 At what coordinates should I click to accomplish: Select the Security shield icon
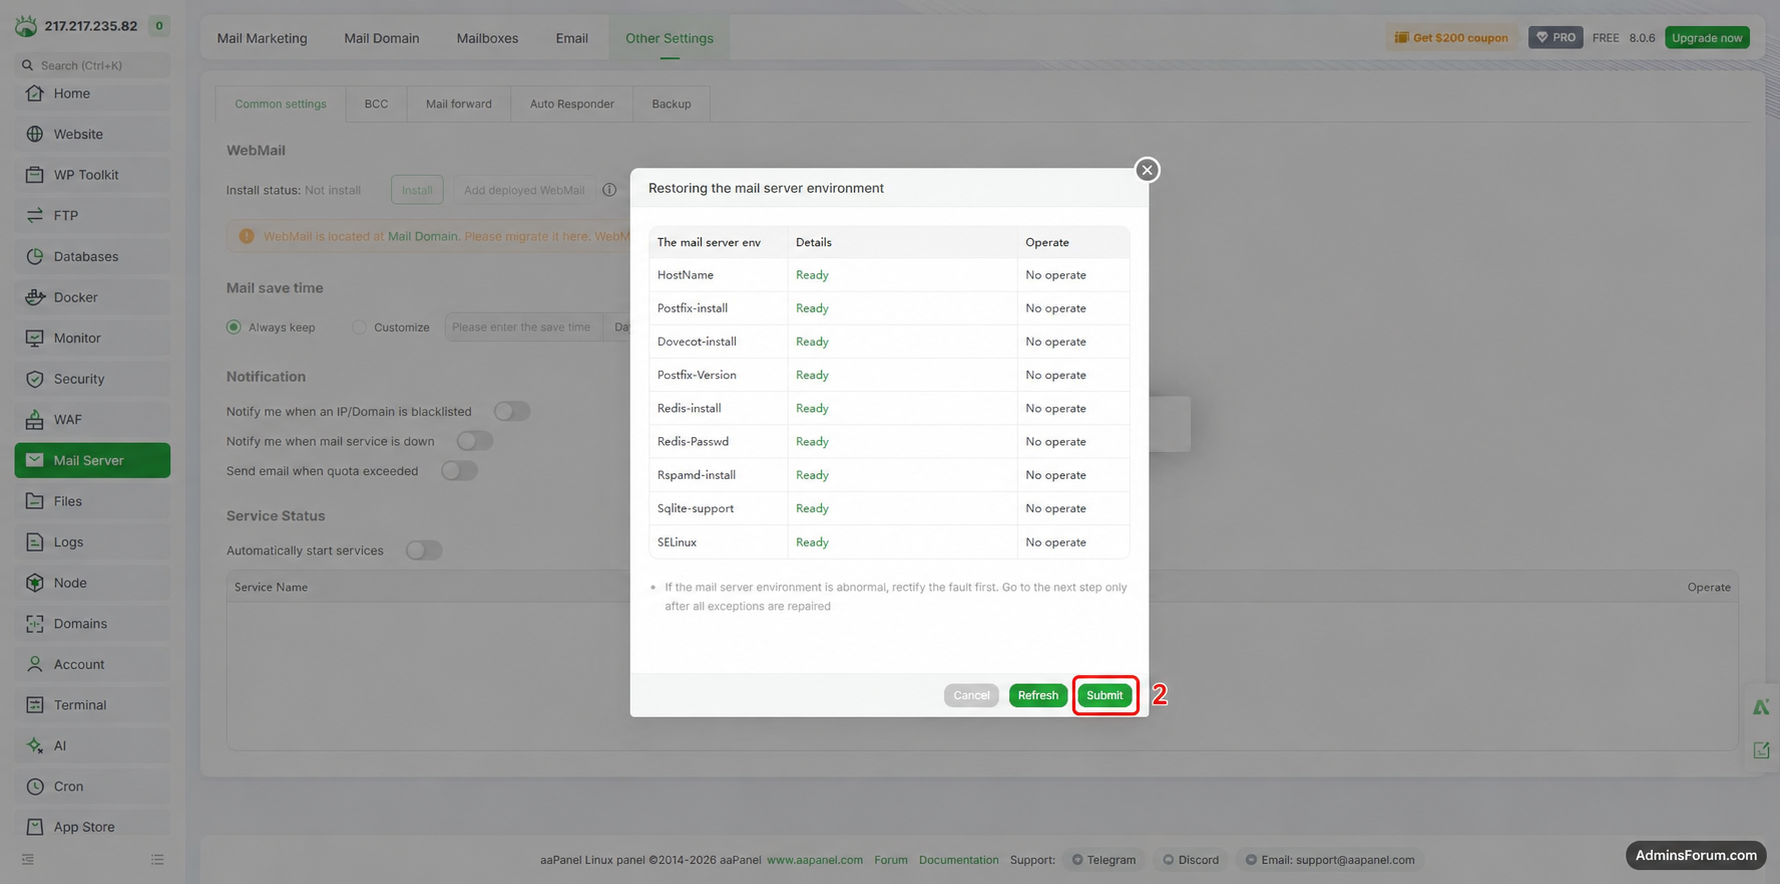tap(35, 379)
